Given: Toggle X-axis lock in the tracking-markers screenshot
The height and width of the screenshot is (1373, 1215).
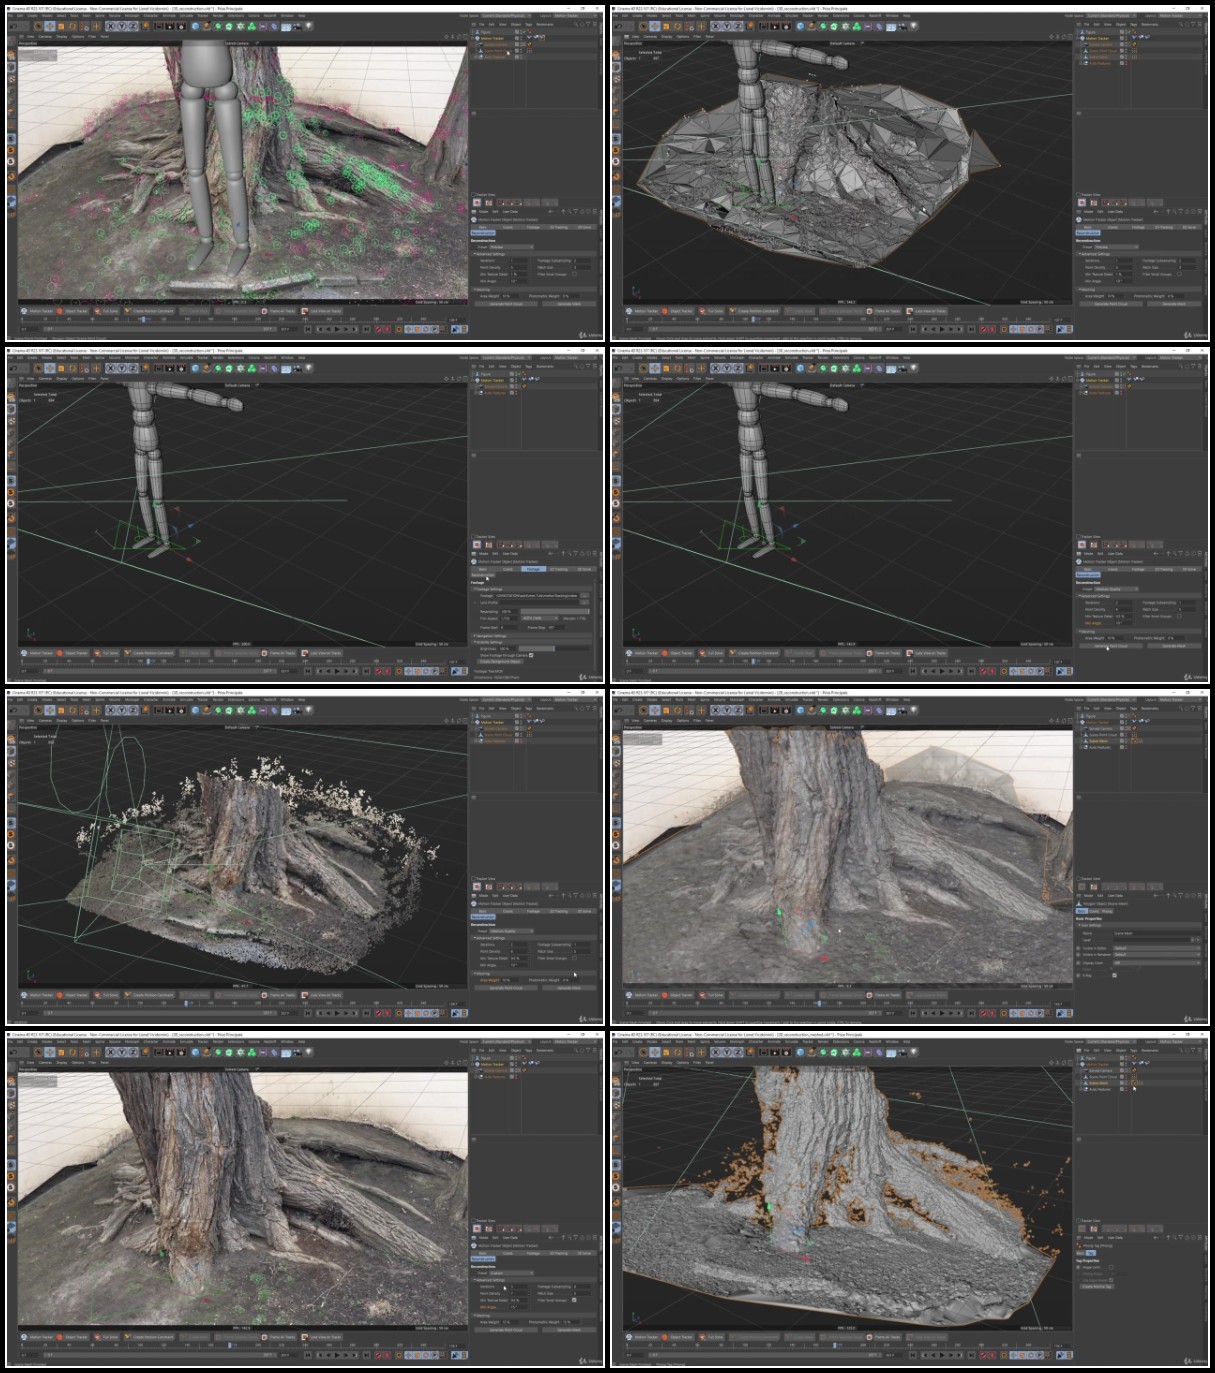Looking at the screenshot, I should tap(110, 26).
